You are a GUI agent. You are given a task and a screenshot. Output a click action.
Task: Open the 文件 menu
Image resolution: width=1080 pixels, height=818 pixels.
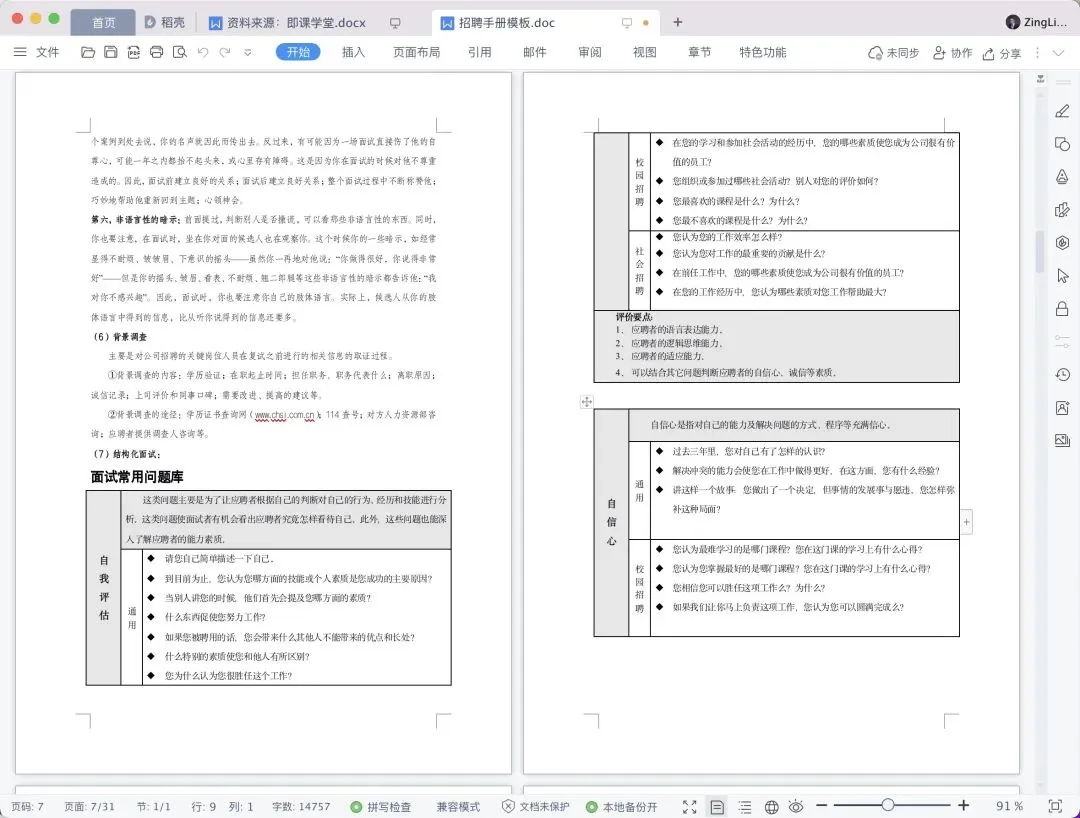click(37, 52)
